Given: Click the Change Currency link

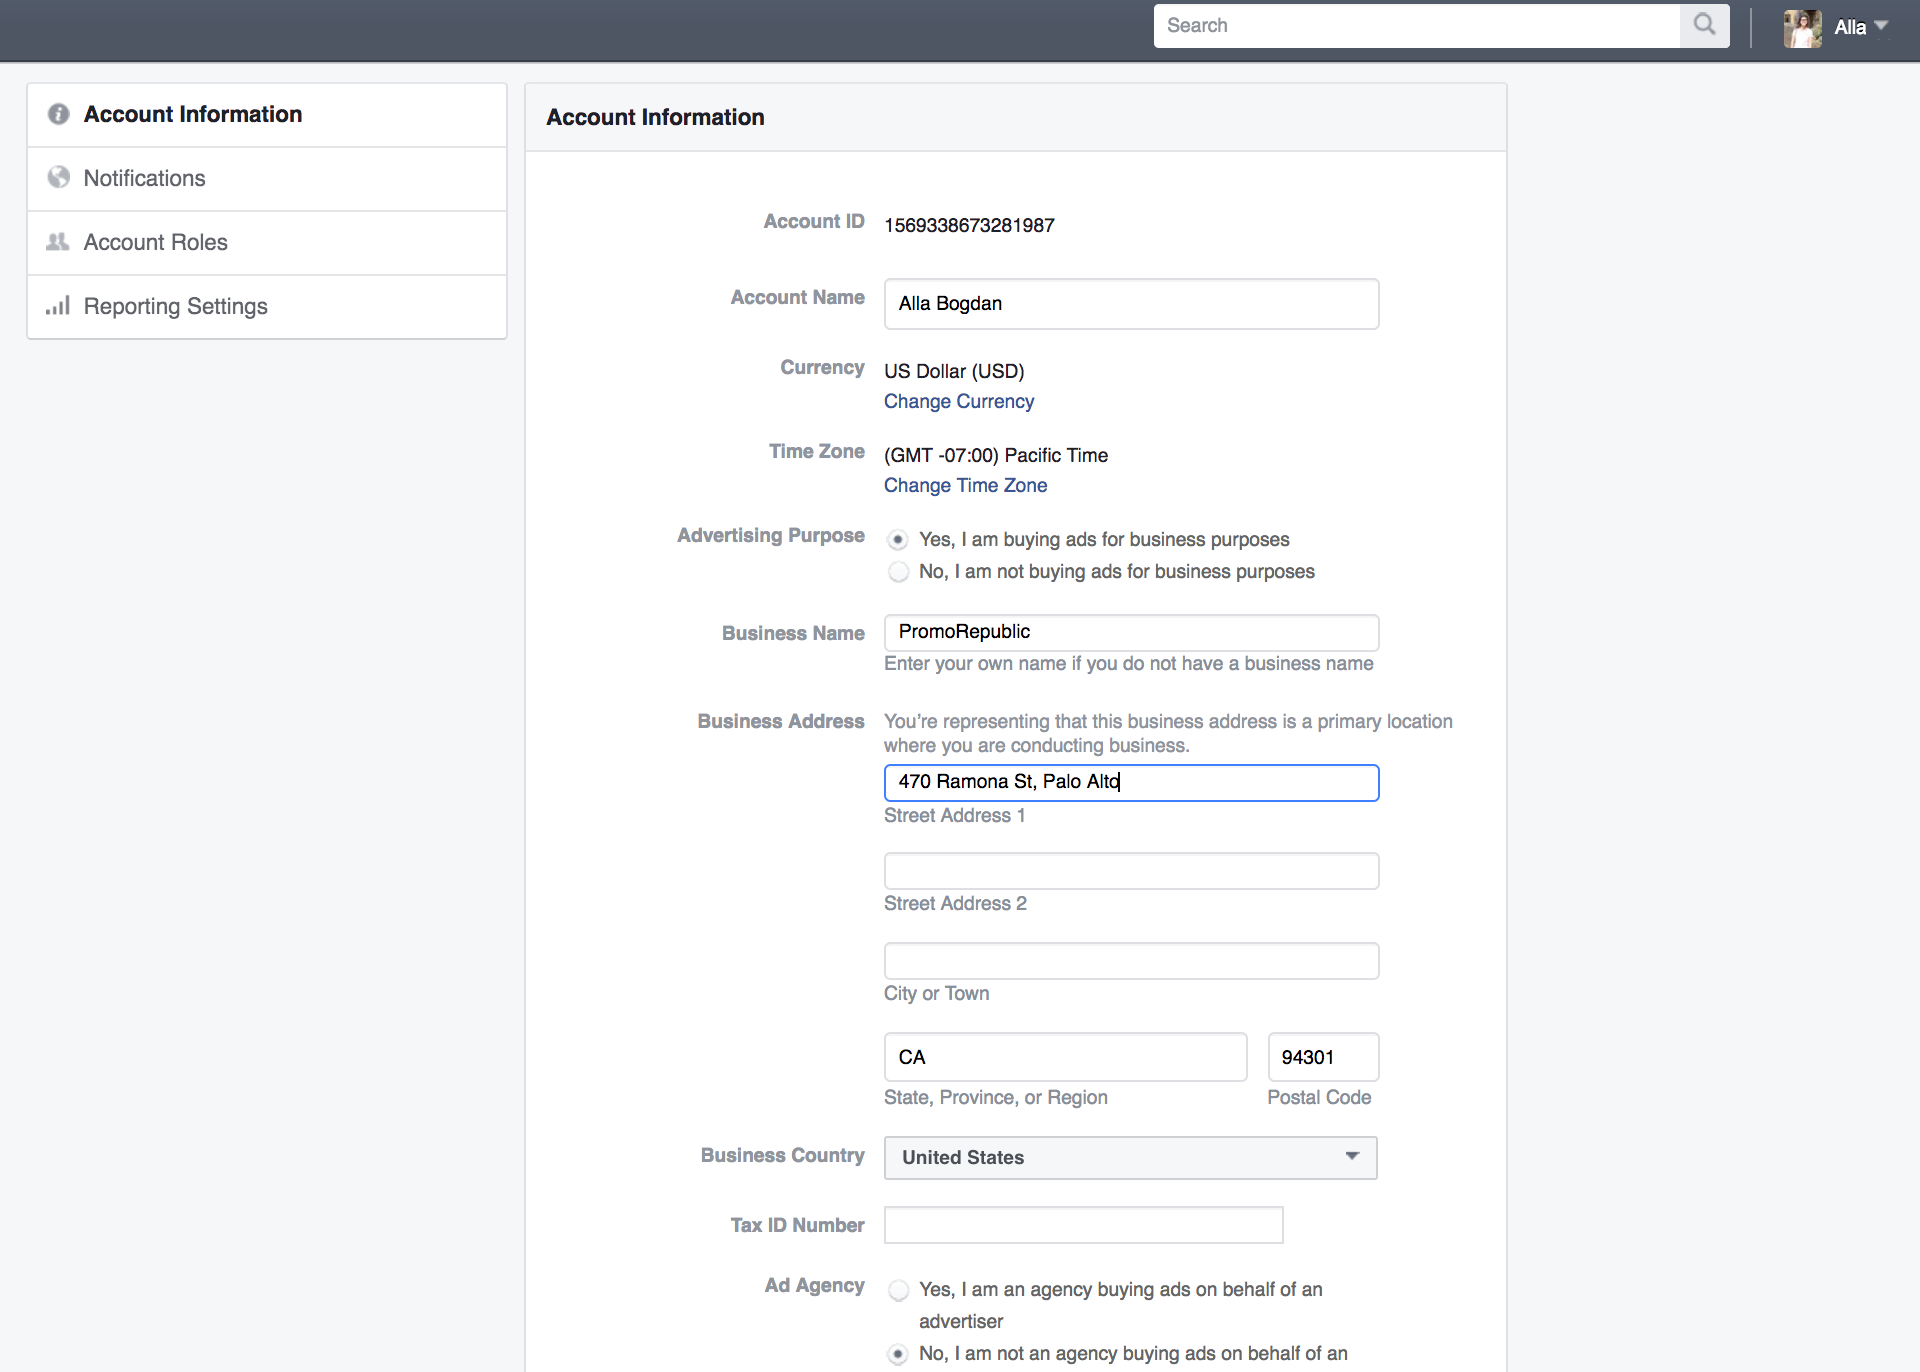Looking at the screenshot, I should pyautogui.click(x=958, y=401).
